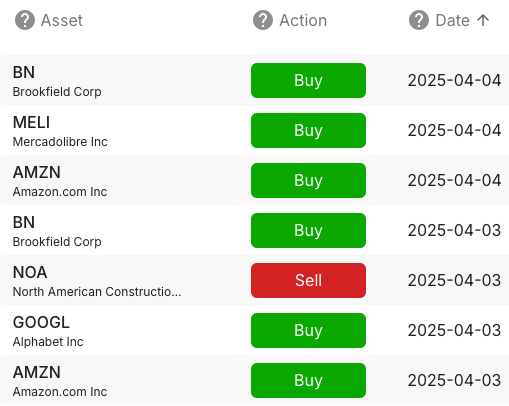Select the BN ticker in the 2025-04-03 row
Viewport: 509px width, 406px height.
pos(24,222)
